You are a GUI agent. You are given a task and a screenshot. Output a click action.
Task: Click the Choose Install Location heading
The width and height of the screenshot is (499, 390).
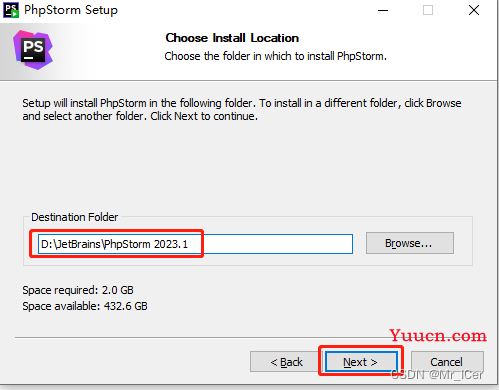click(x=232, y=38)
